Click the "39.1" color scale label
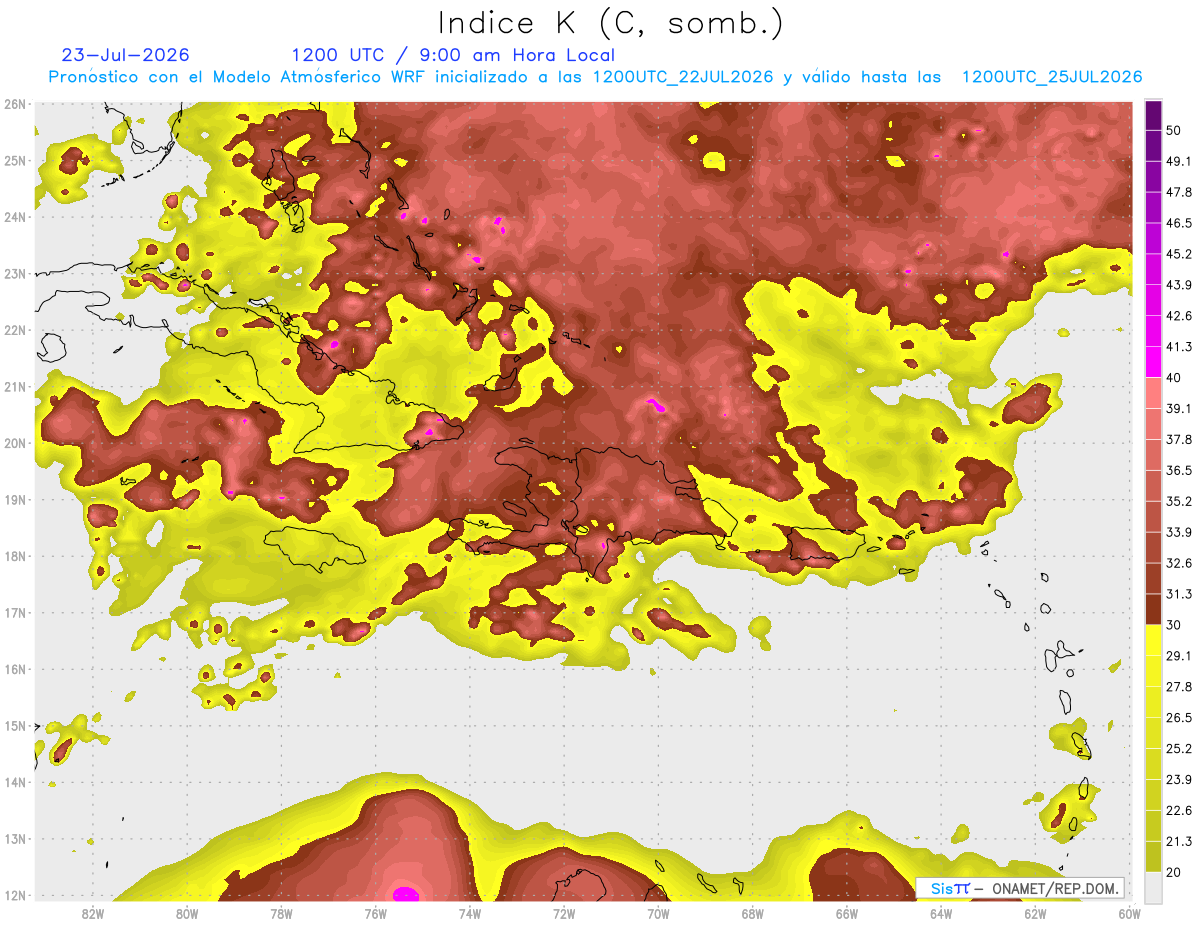Viewport: 1200px width, 927px height. click(x=1179, y=408)
